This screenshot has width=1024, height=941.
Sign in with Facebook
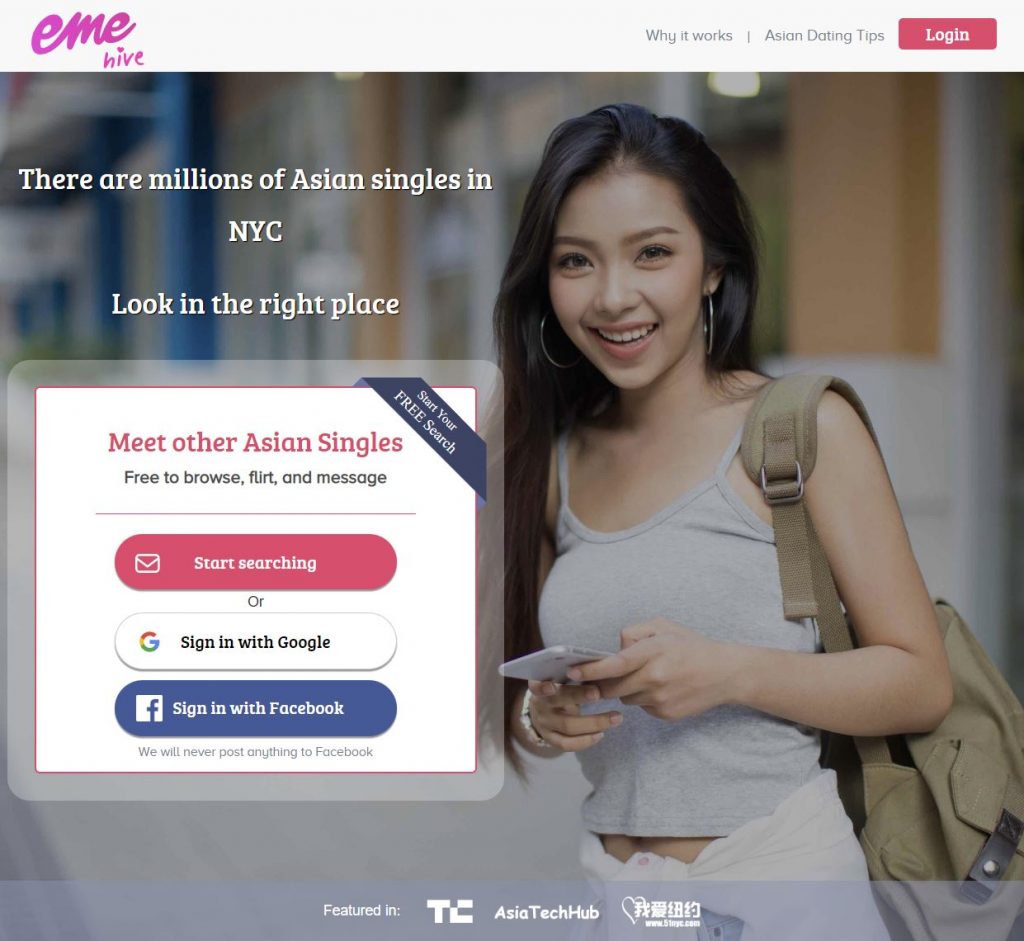click(x=255, y=708)
